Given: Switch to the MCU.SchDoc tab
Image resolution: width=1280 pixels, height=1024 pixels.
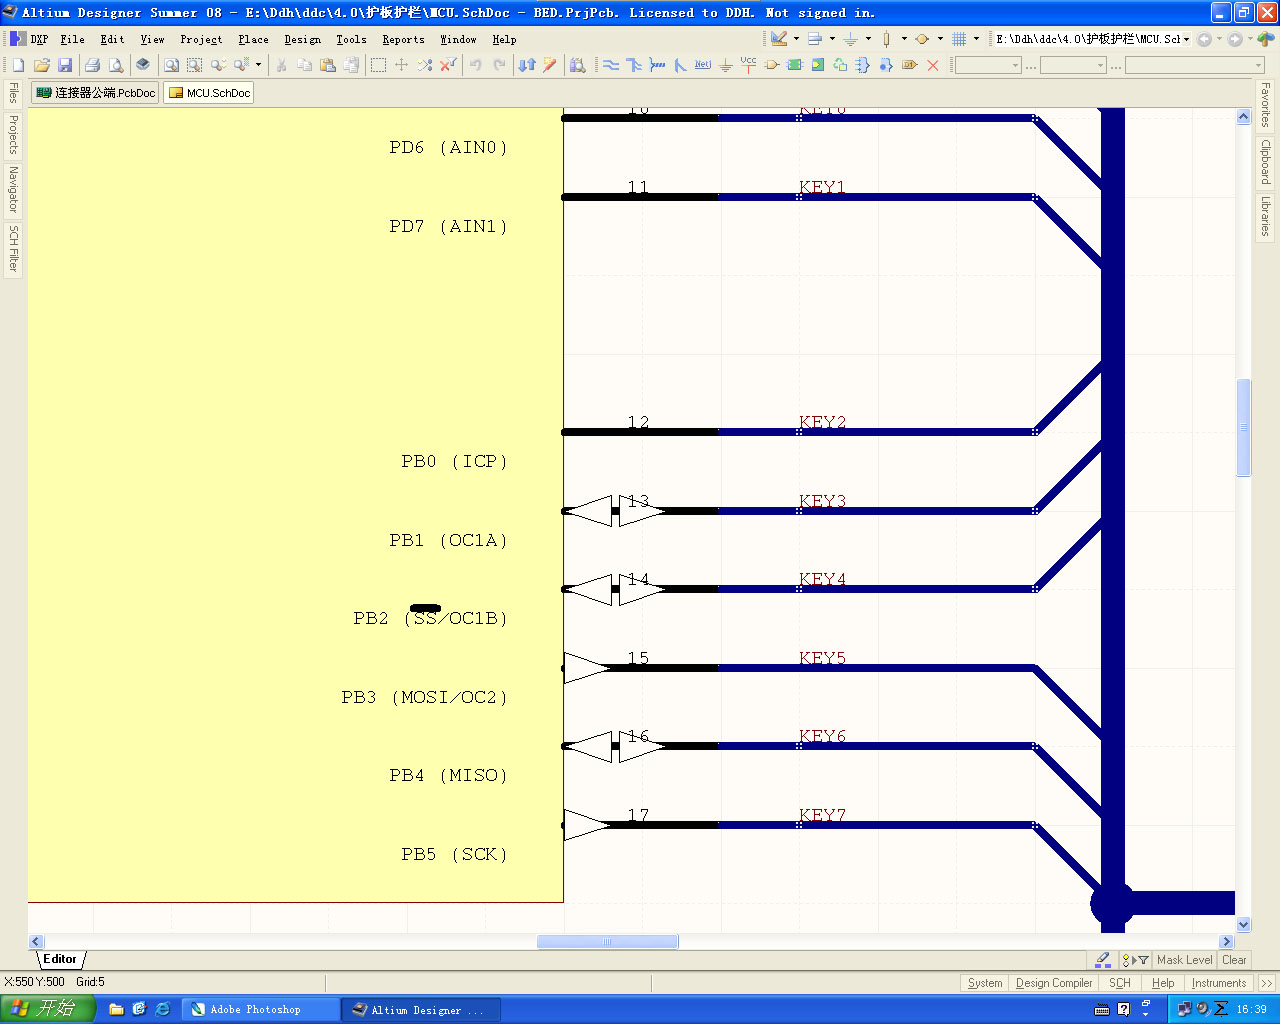Looking at the screenshot, I should click(208, 93).
